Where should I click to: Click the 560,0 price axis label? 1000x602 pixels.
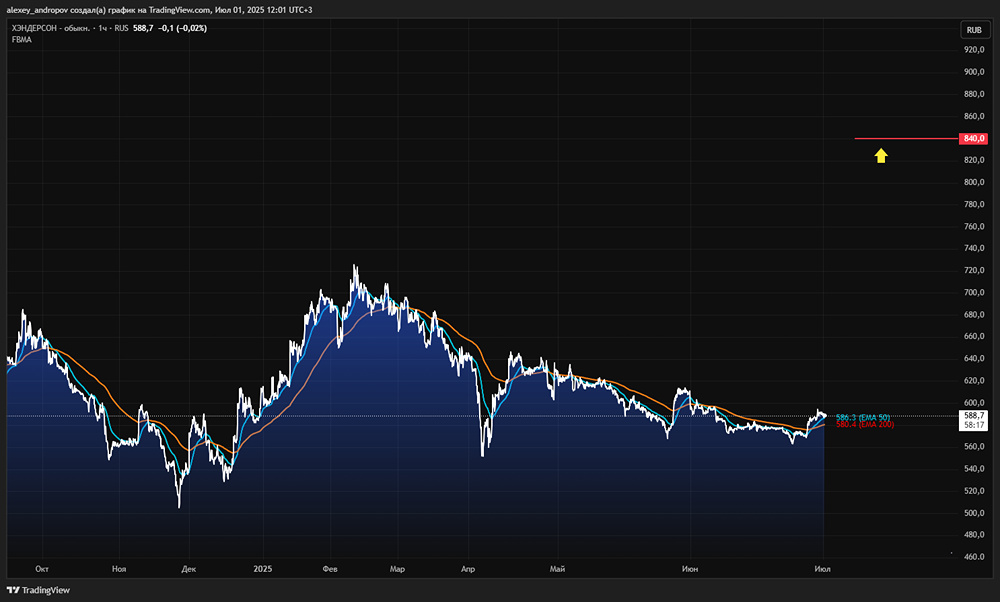[974, 447]
